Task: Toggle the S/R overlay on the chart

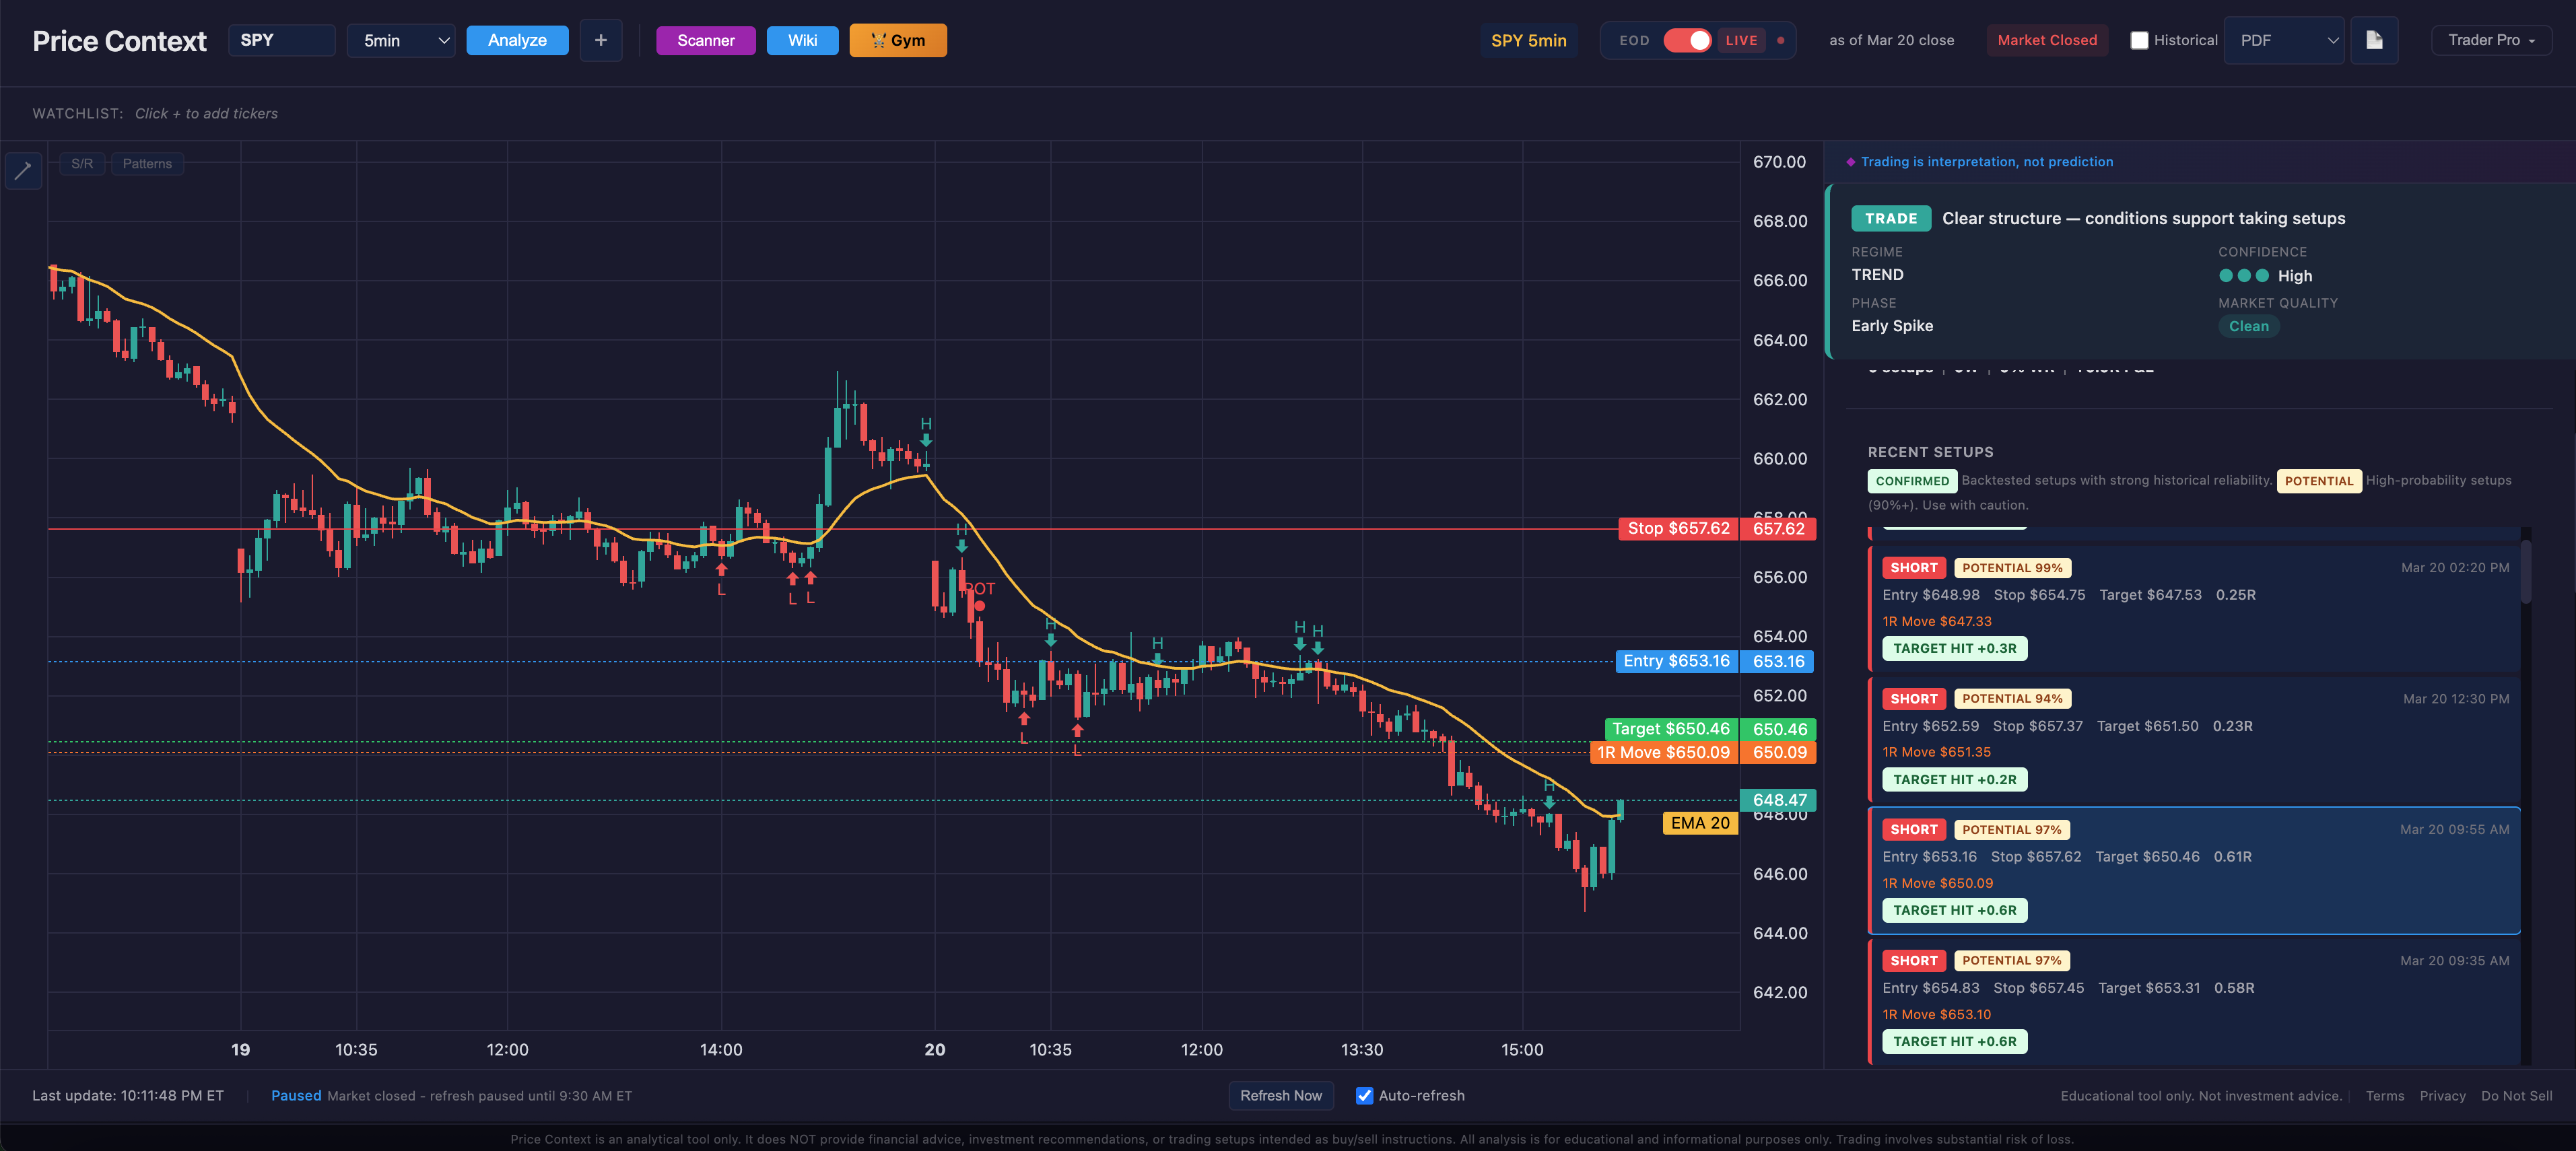Action: click(x=81, y=163)
